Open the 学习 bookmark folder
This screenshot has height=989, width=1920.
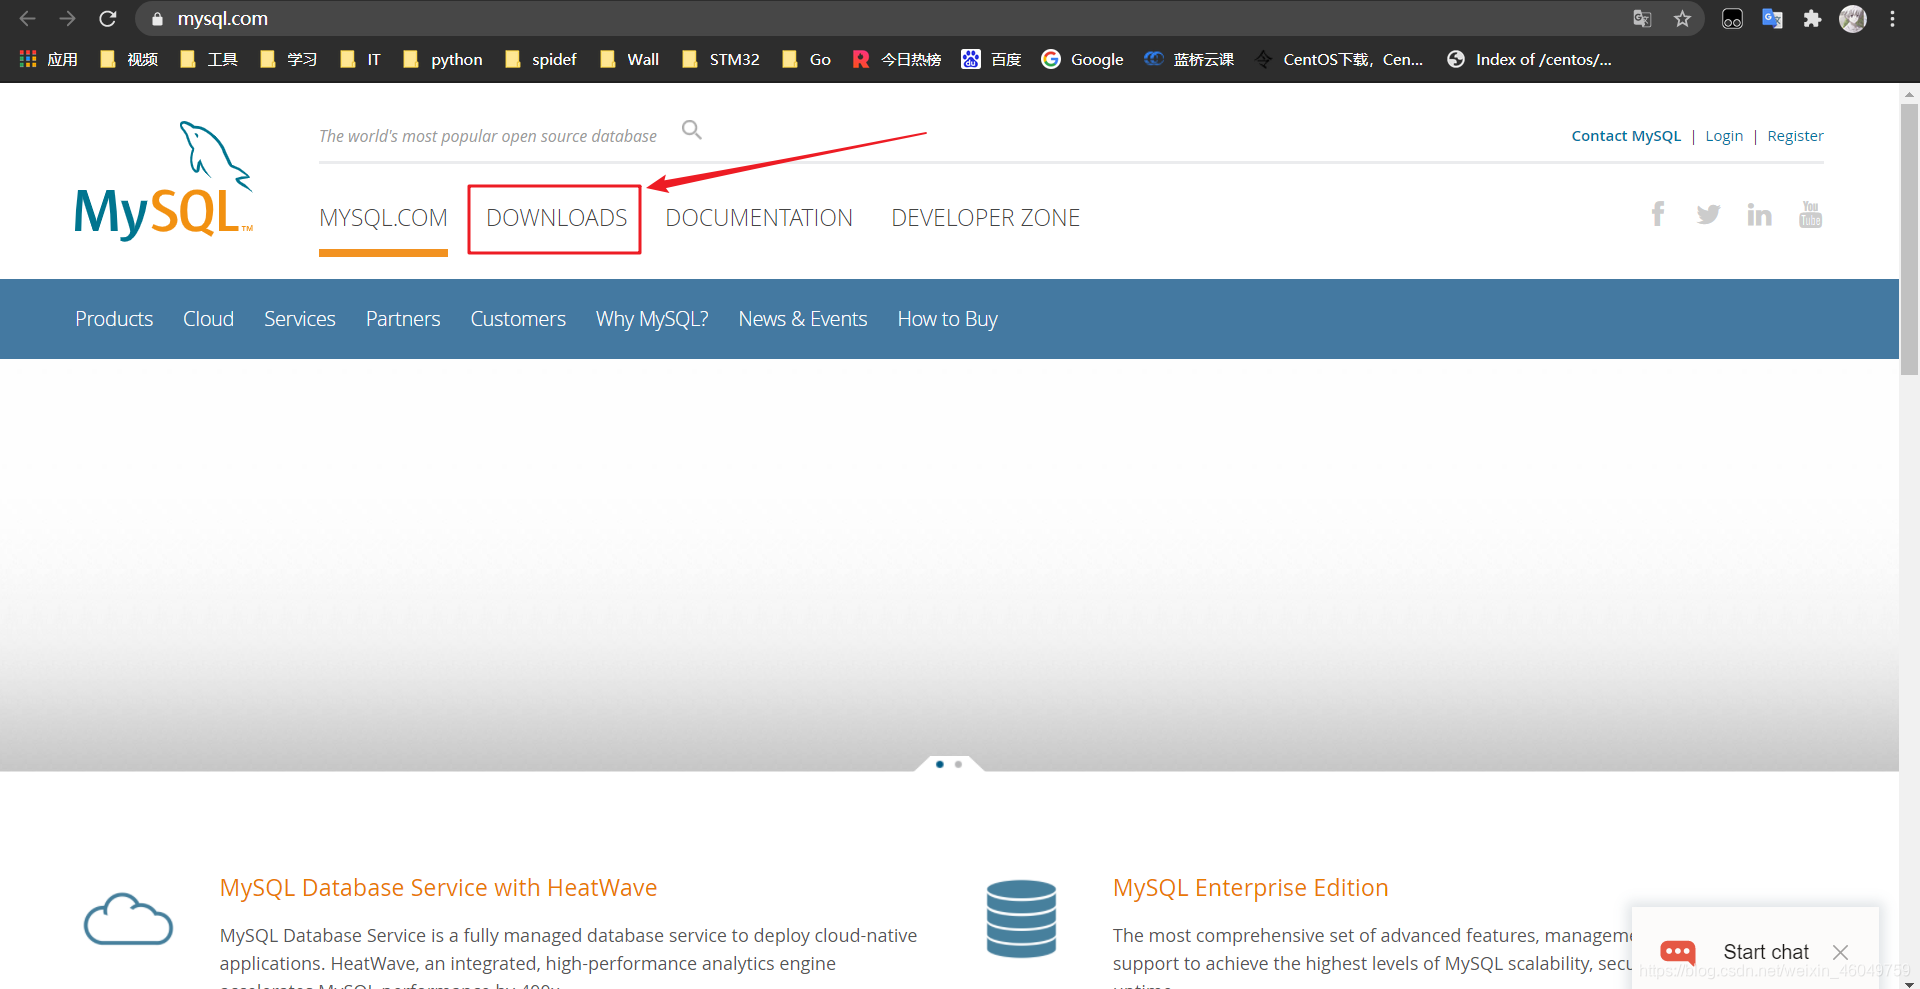tap(289, 59)
